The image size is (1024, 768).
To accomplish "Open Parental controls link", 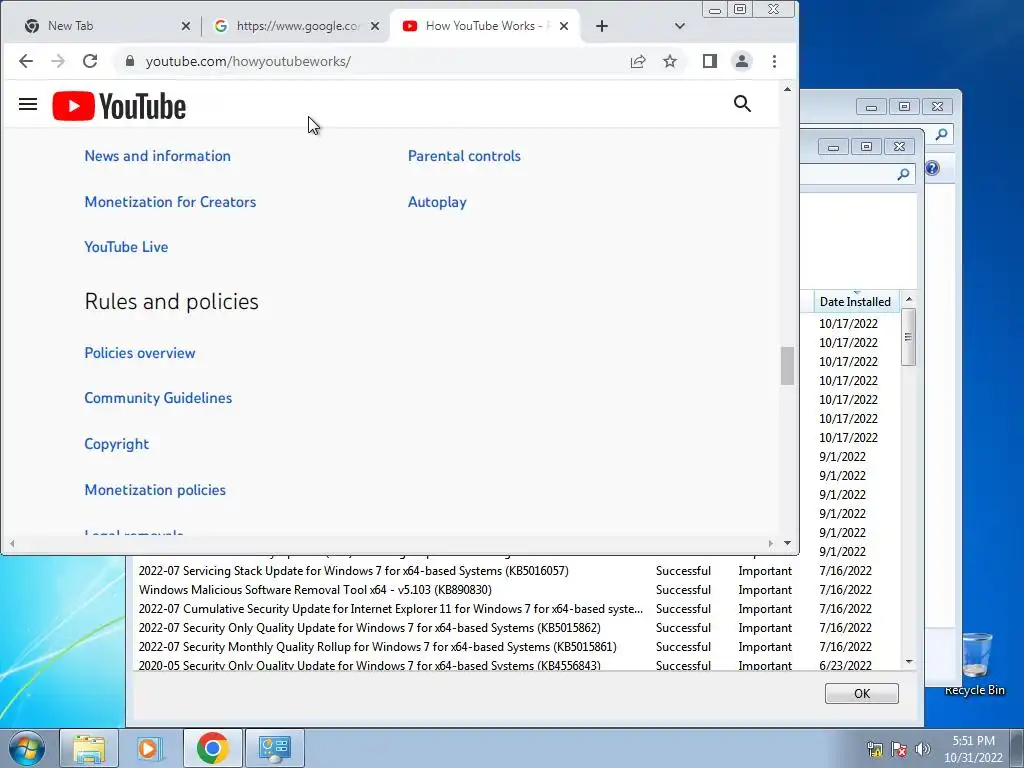I will 464,156.
